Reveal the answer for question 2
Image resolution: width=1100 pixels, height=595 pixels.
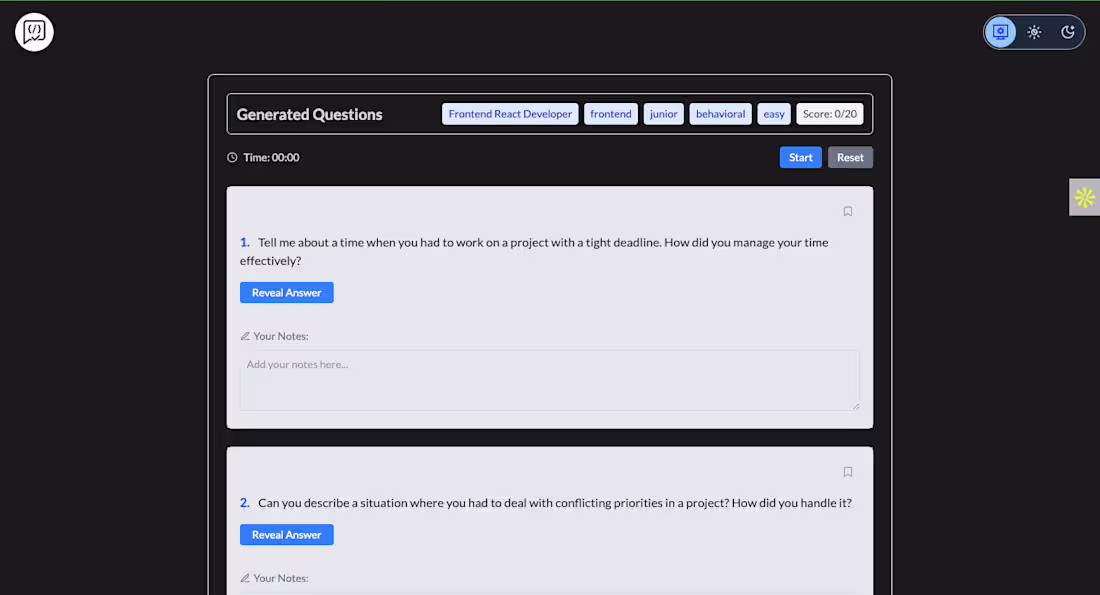[286, 534]
